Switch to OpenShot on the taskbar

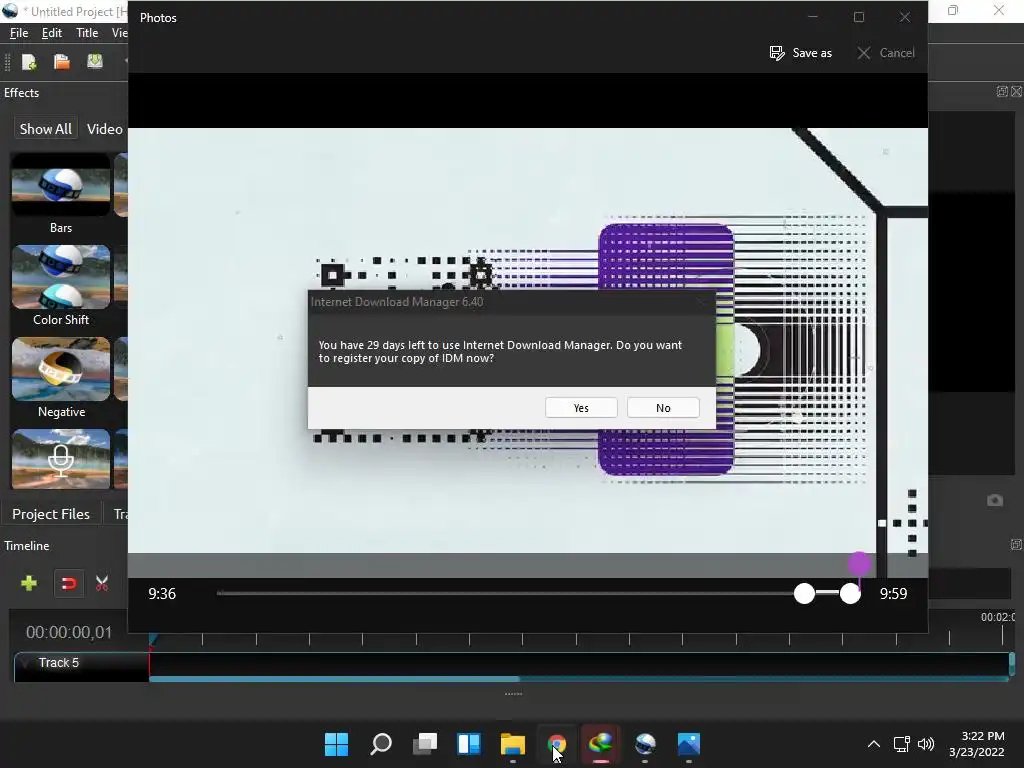click(x=645, y=744)
